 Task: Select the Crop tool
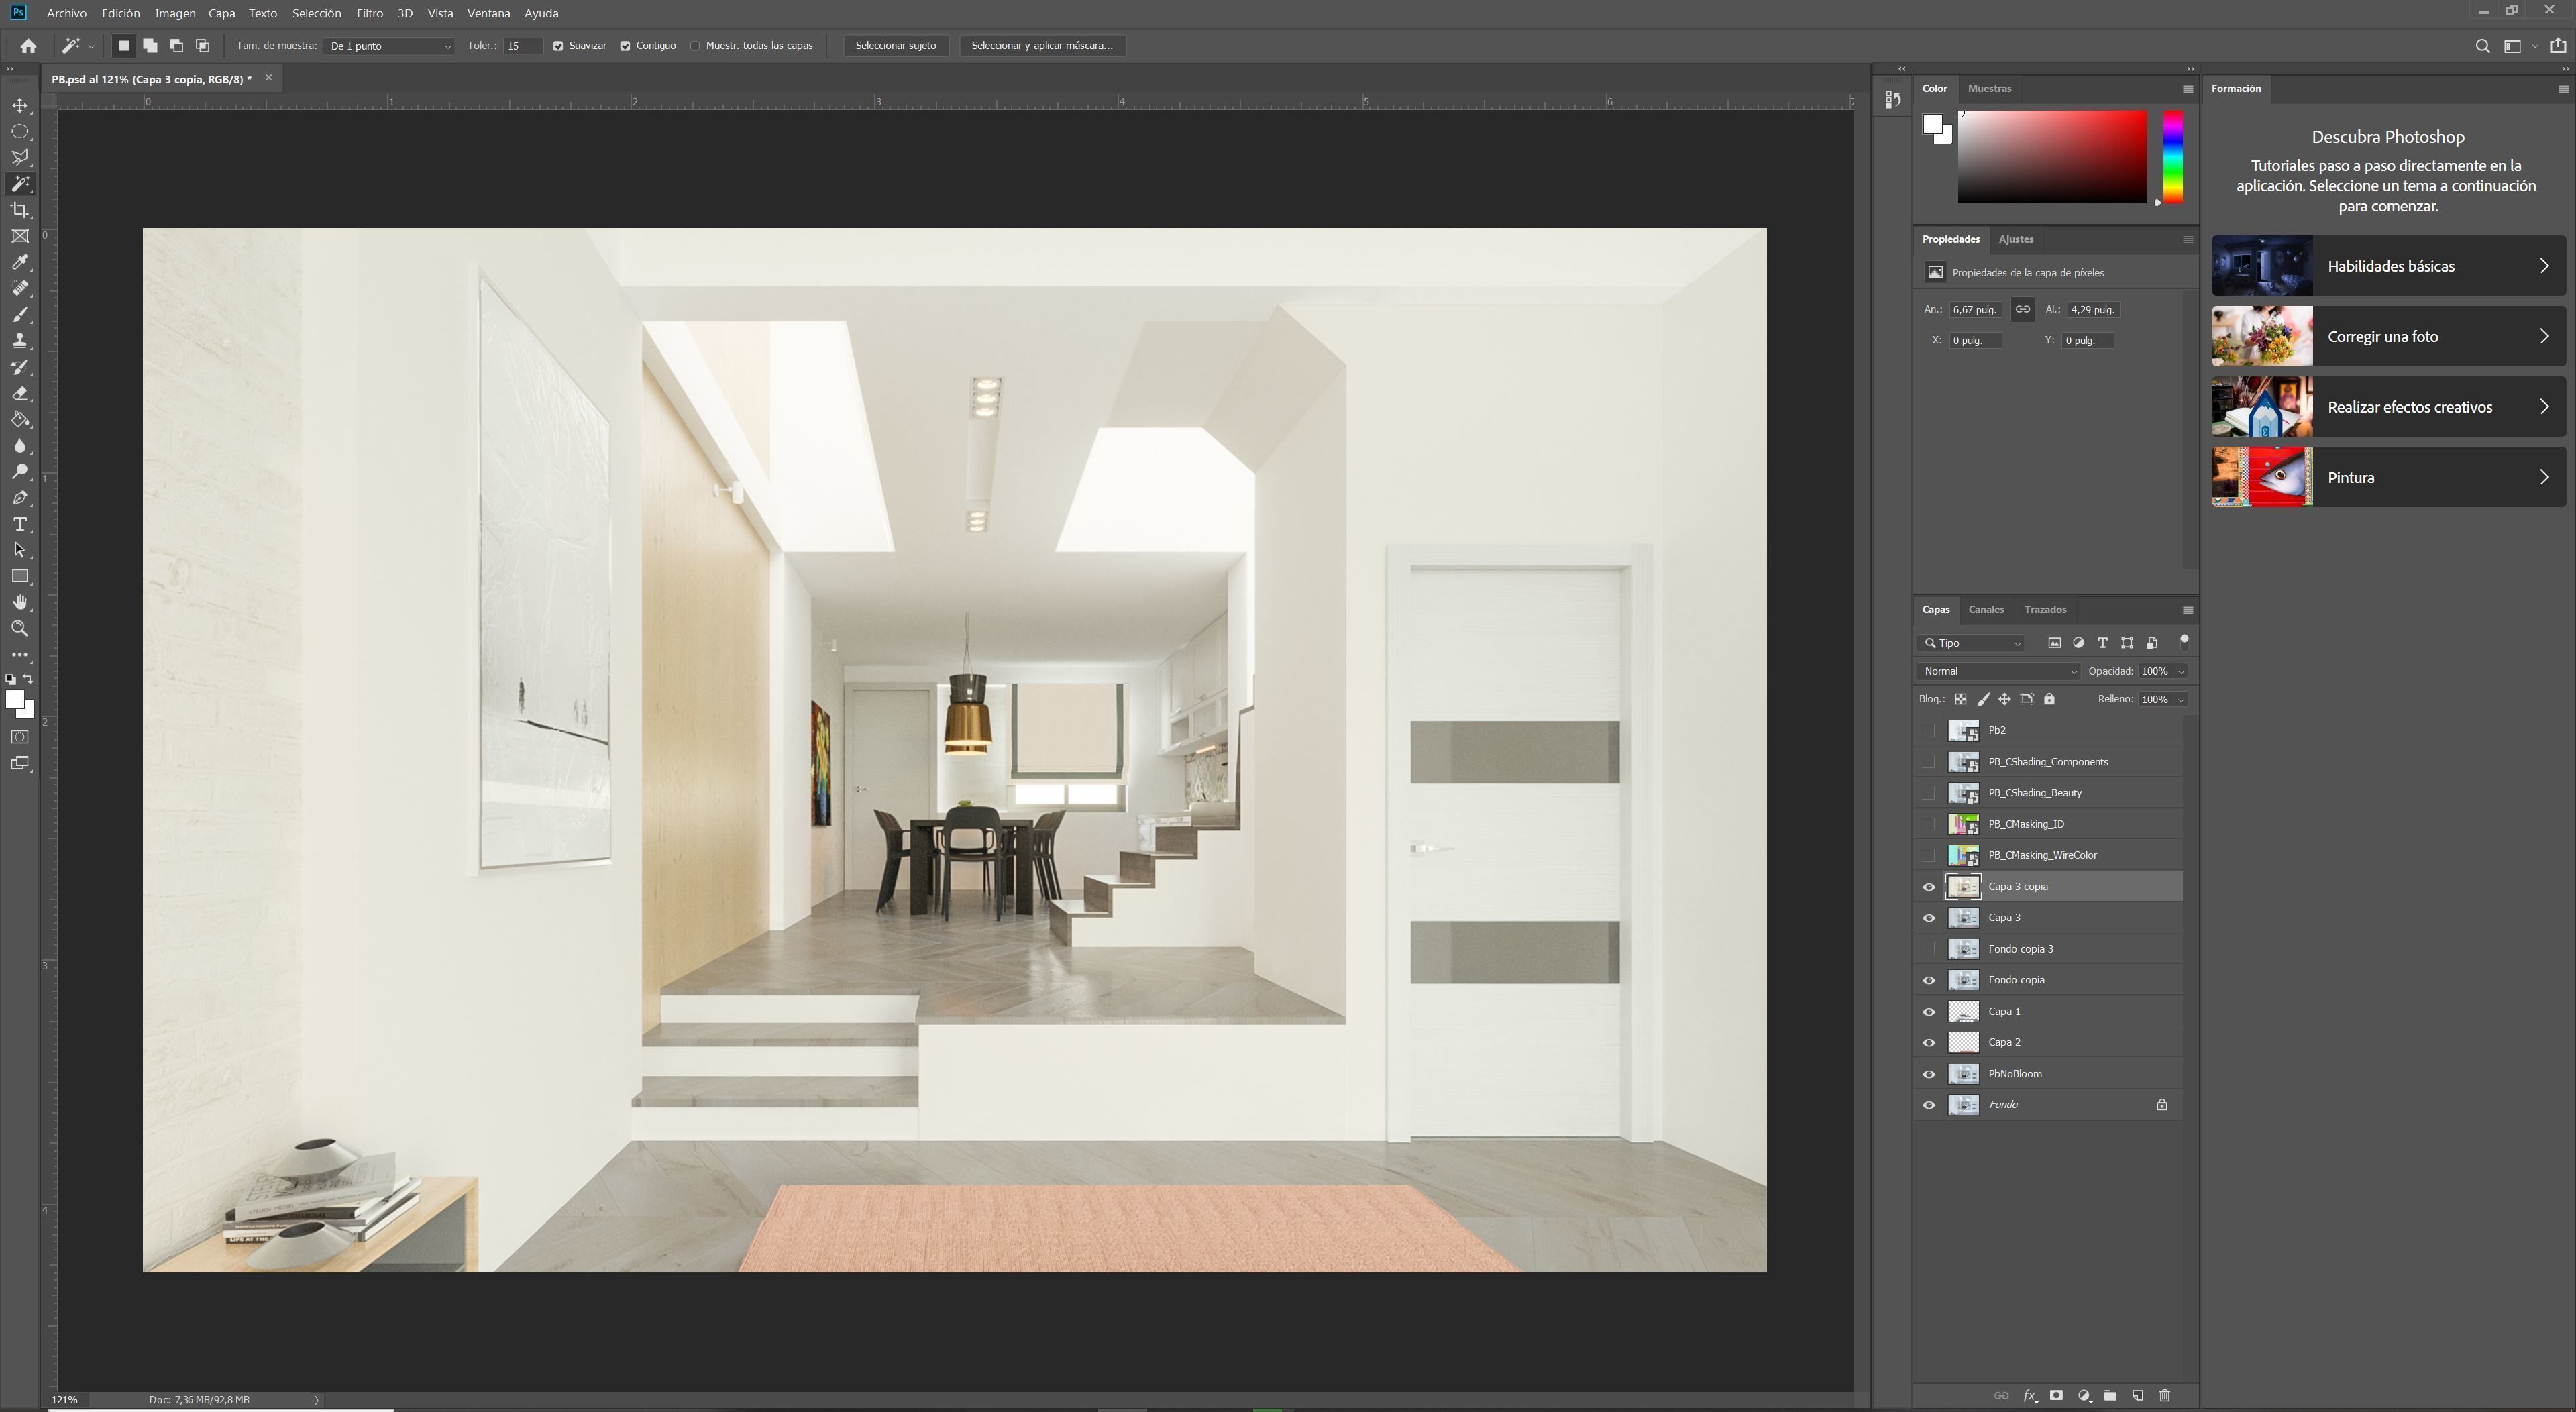[x=20, y=210]
